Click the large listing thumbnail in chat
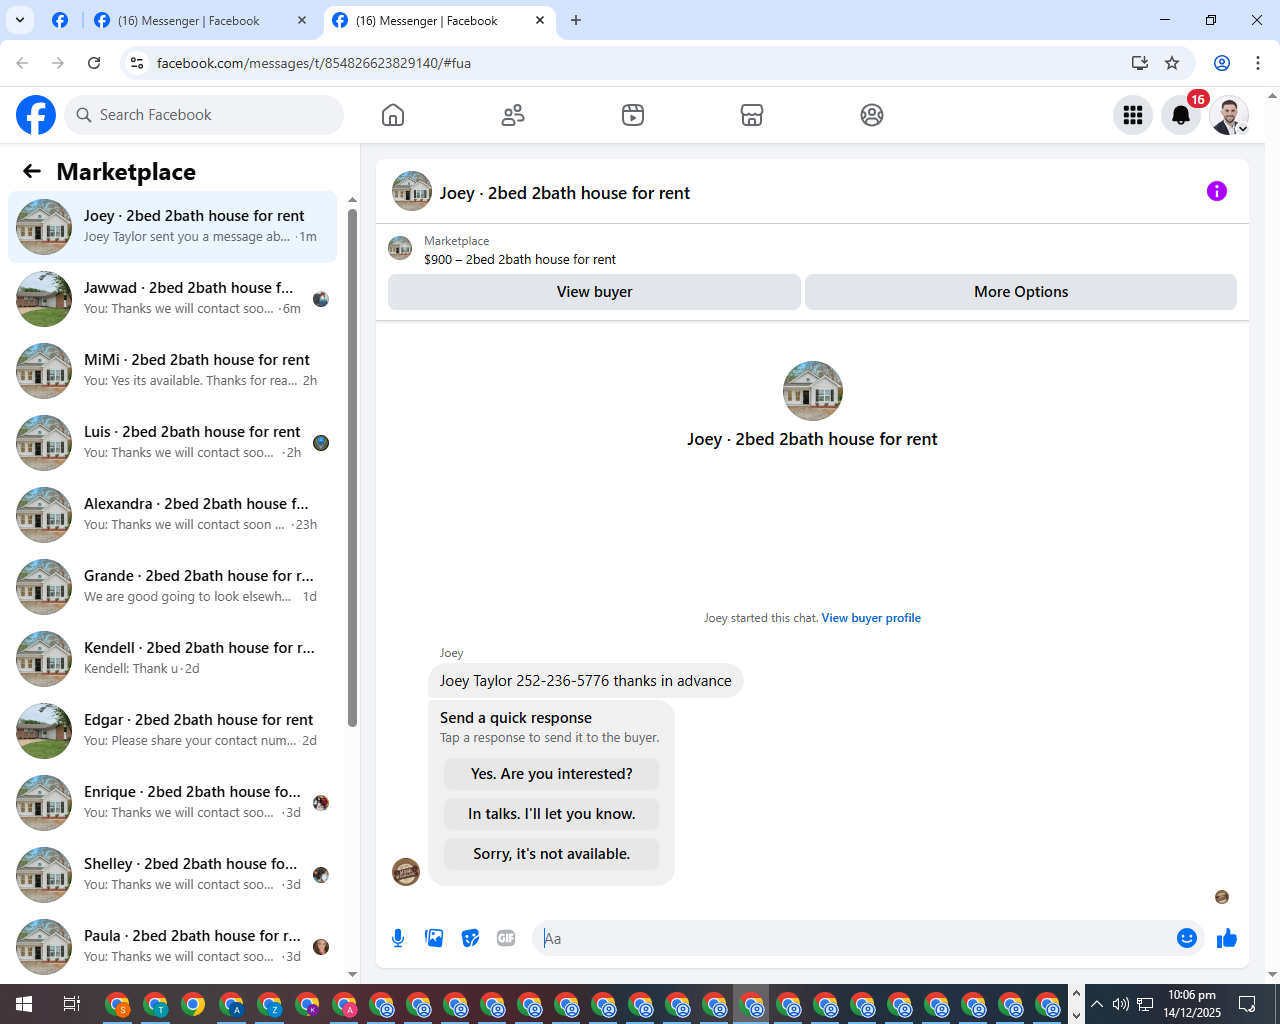 pos(812,391)
